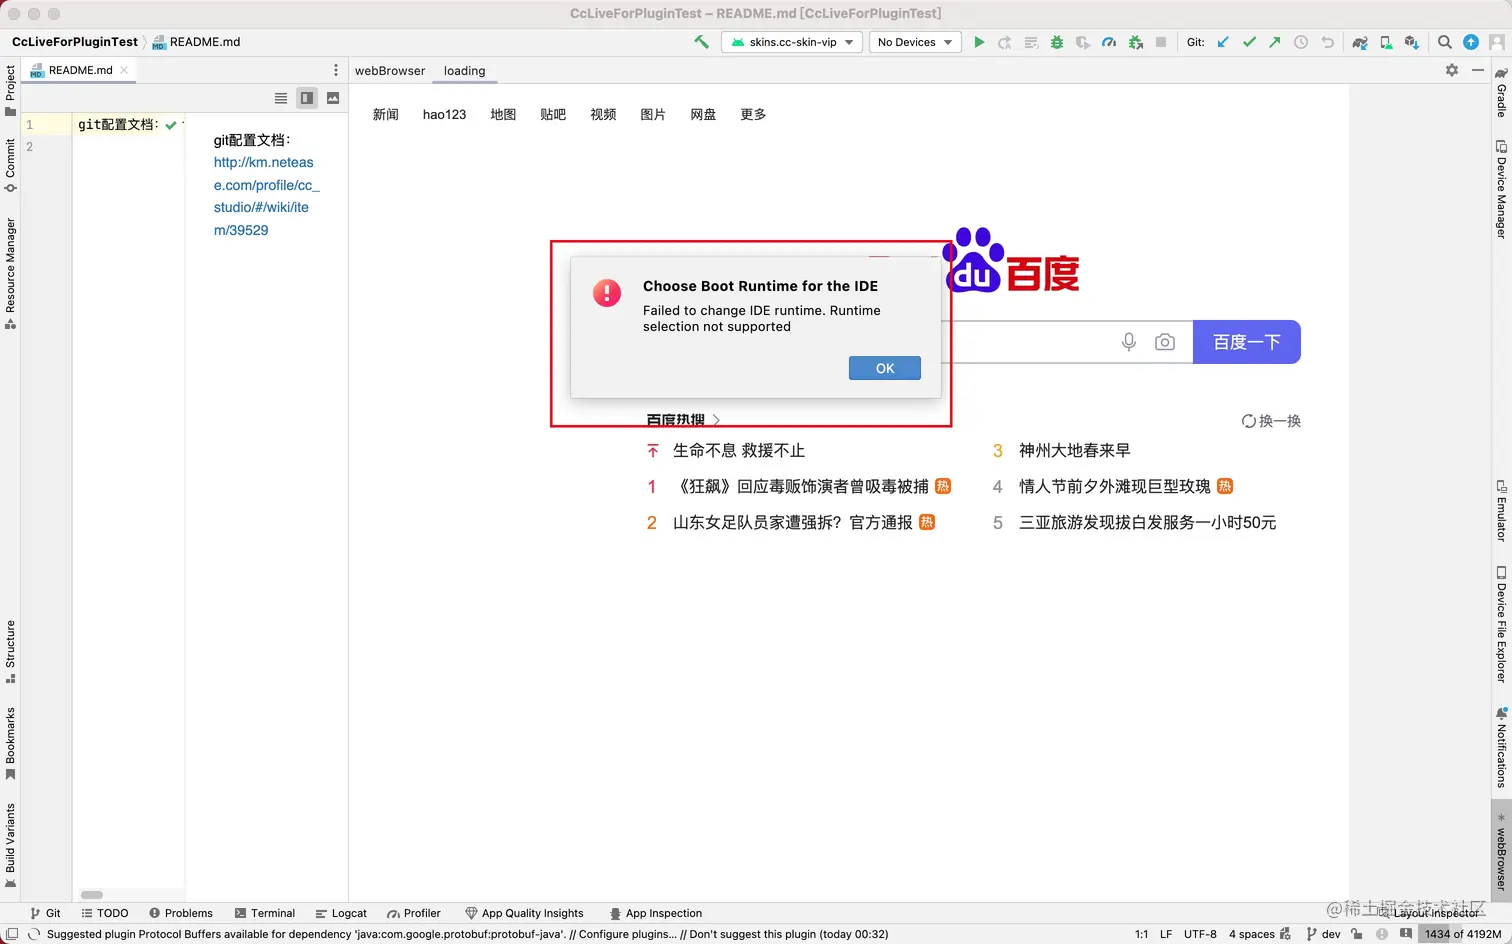Click the 地图 link on Baidu
The image size is (1512, 944).
click(x=503, y=114)
